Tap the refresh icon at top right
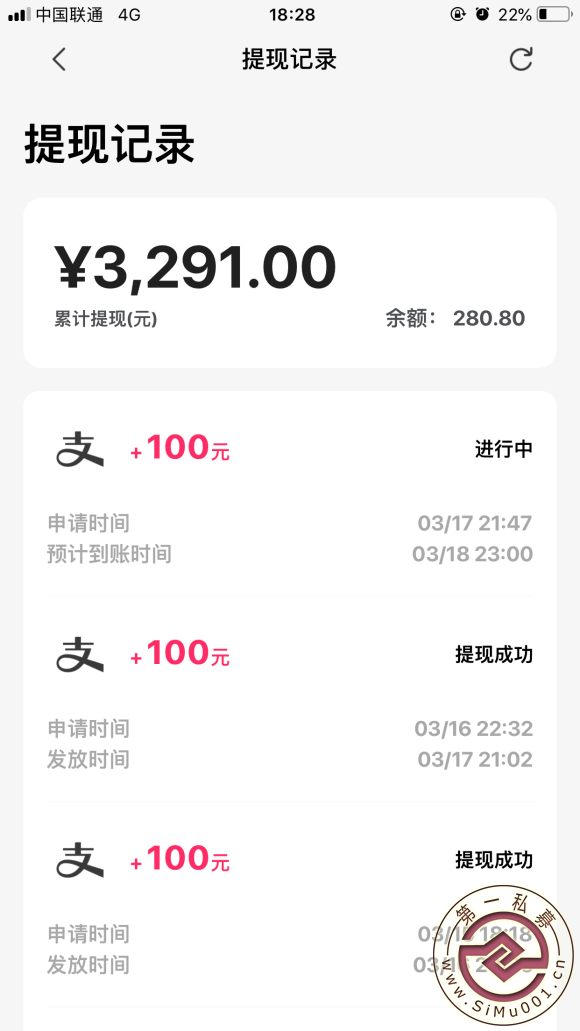This screenshot has height=1031, width=580. (x=521, y=59)
